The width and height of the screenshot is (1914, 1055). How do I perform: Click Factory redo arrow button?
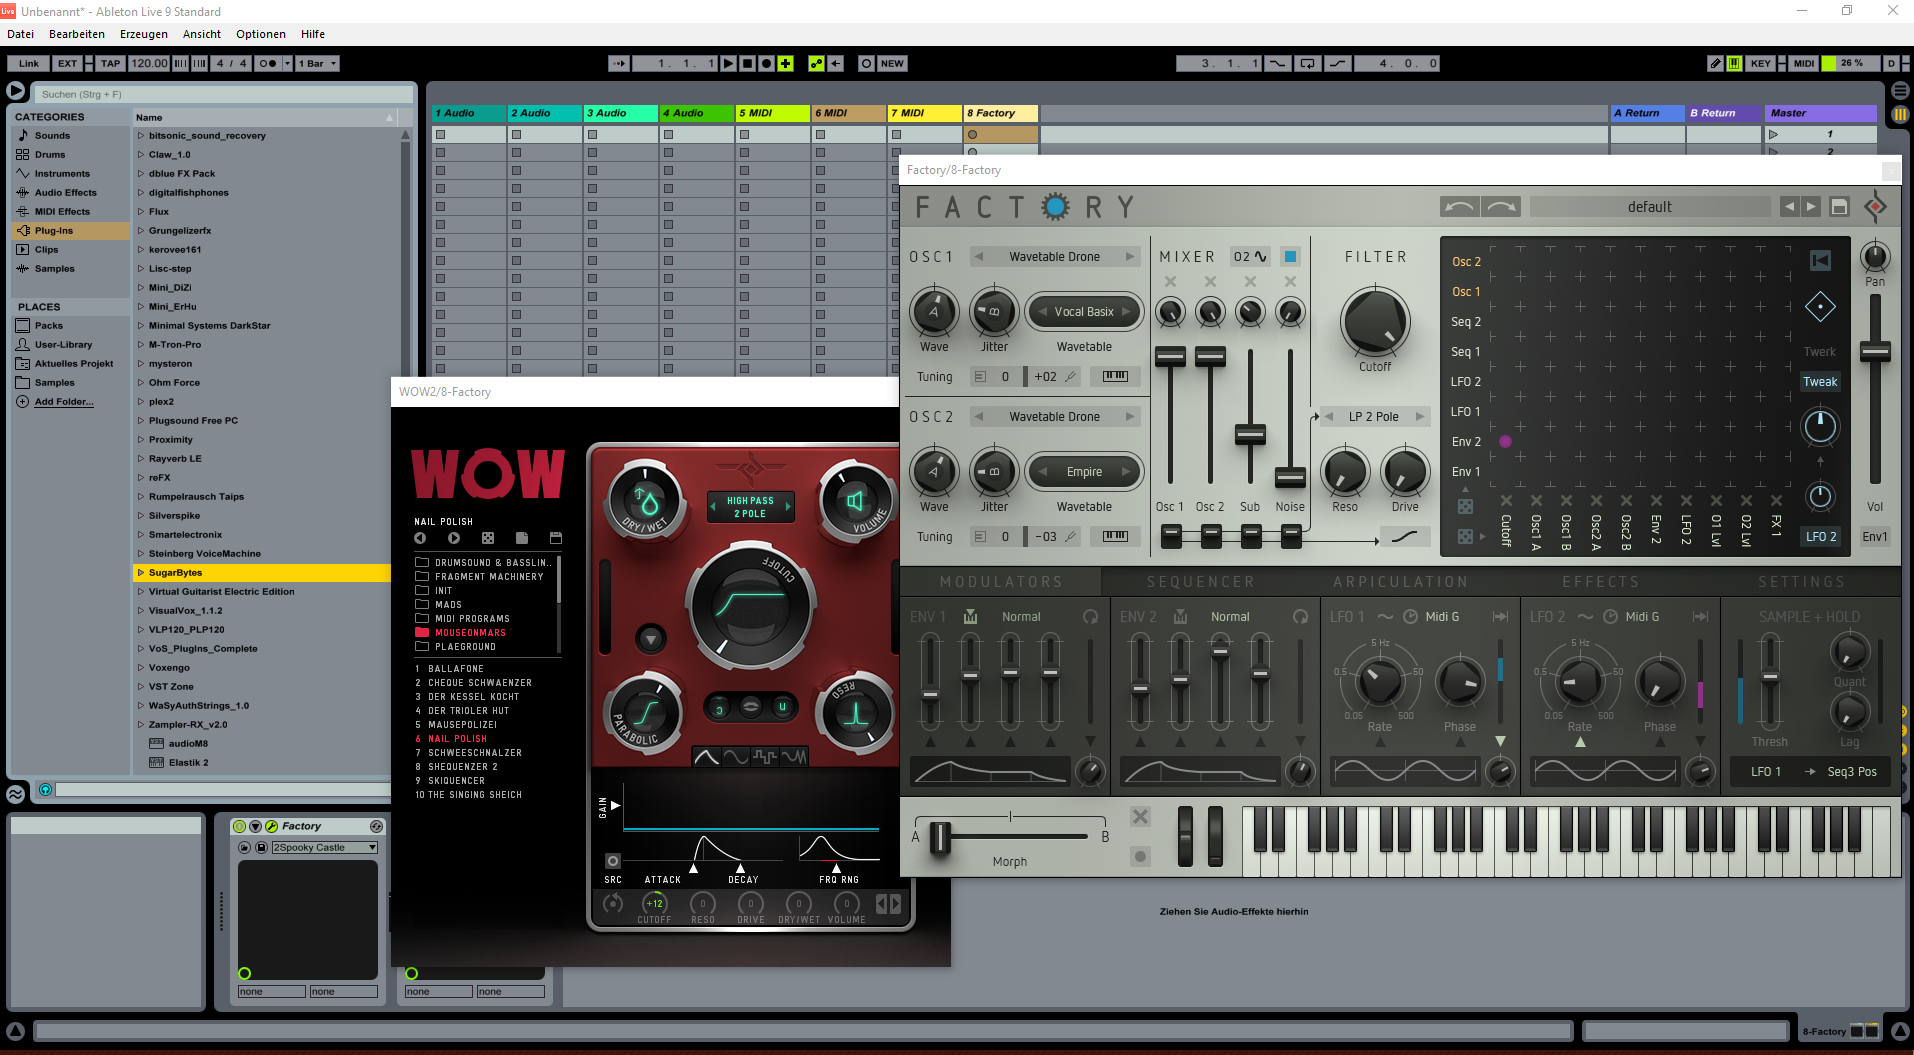pos(1501,207)
